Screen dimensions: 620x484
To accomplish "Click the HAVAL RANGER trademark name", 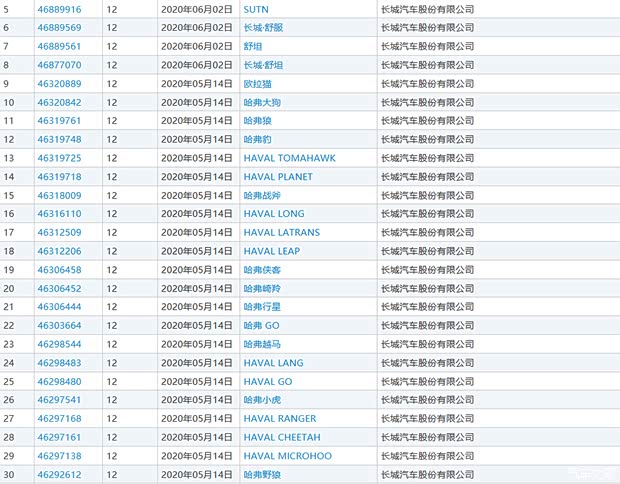I will point(280,419).
